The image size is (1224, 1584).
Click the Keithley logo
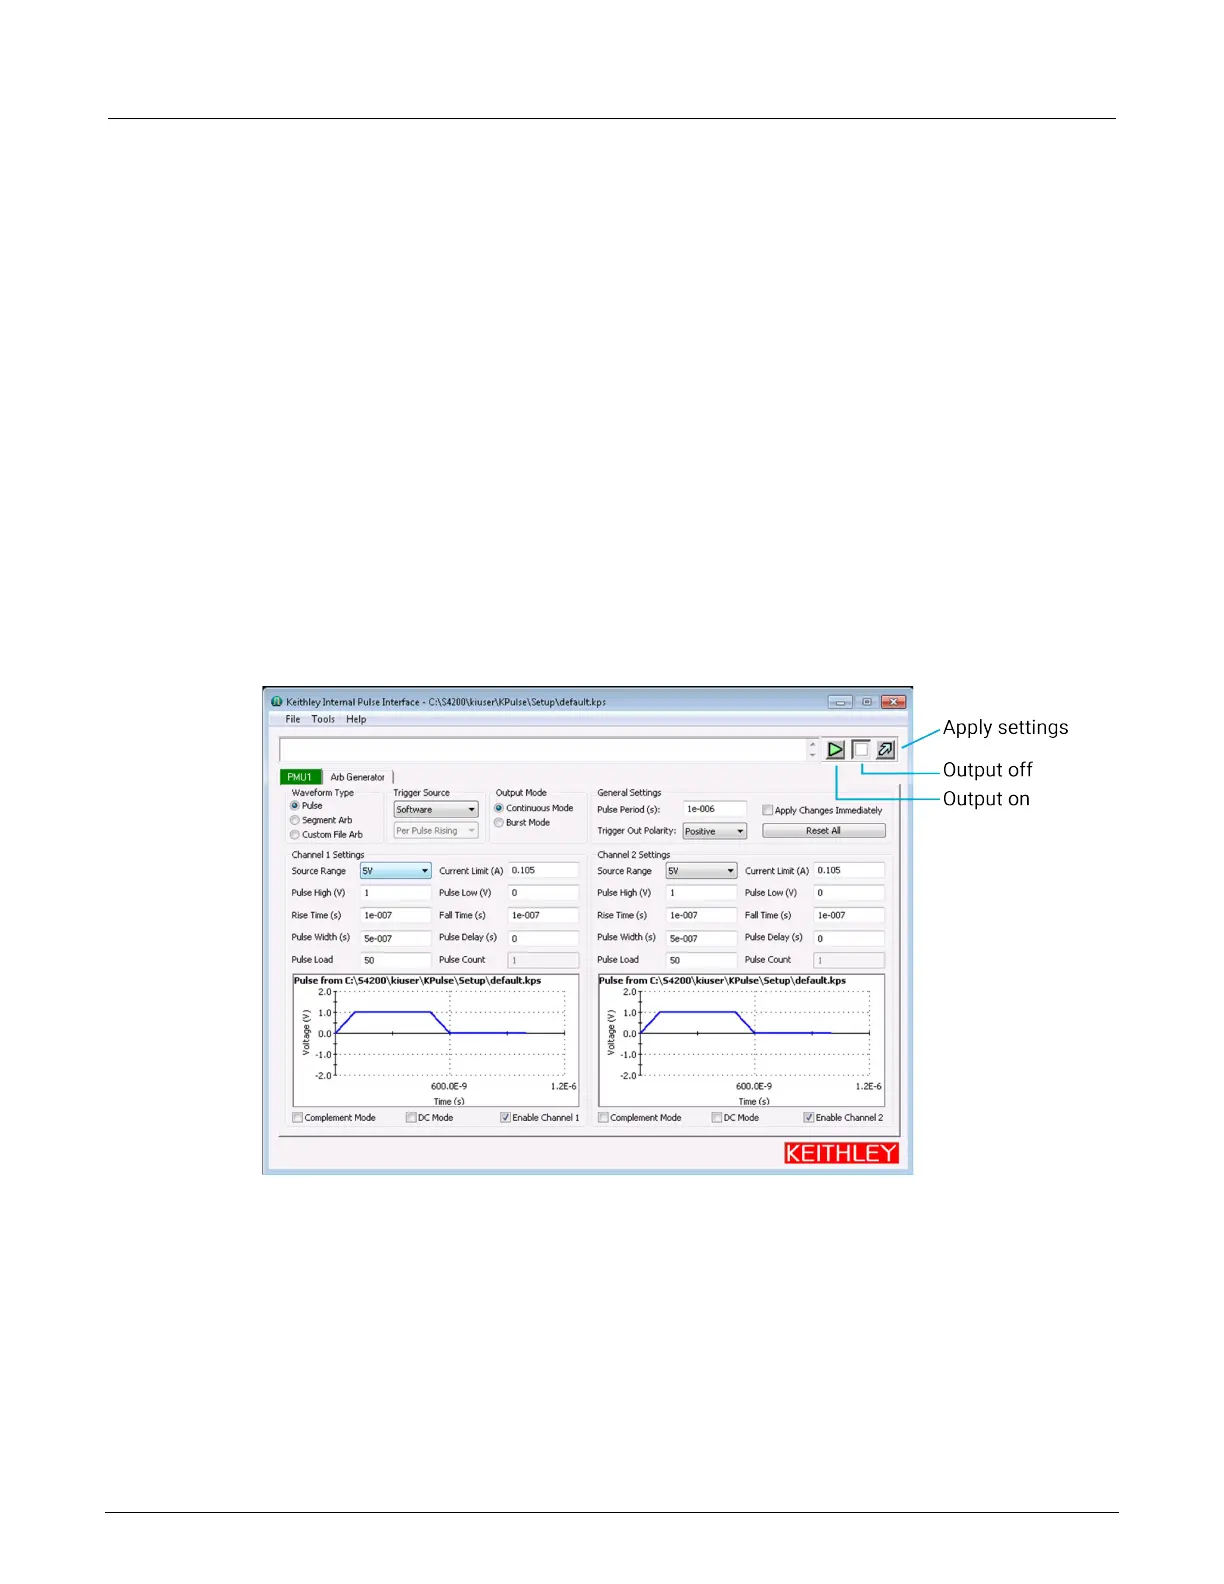coord(841,1153)
